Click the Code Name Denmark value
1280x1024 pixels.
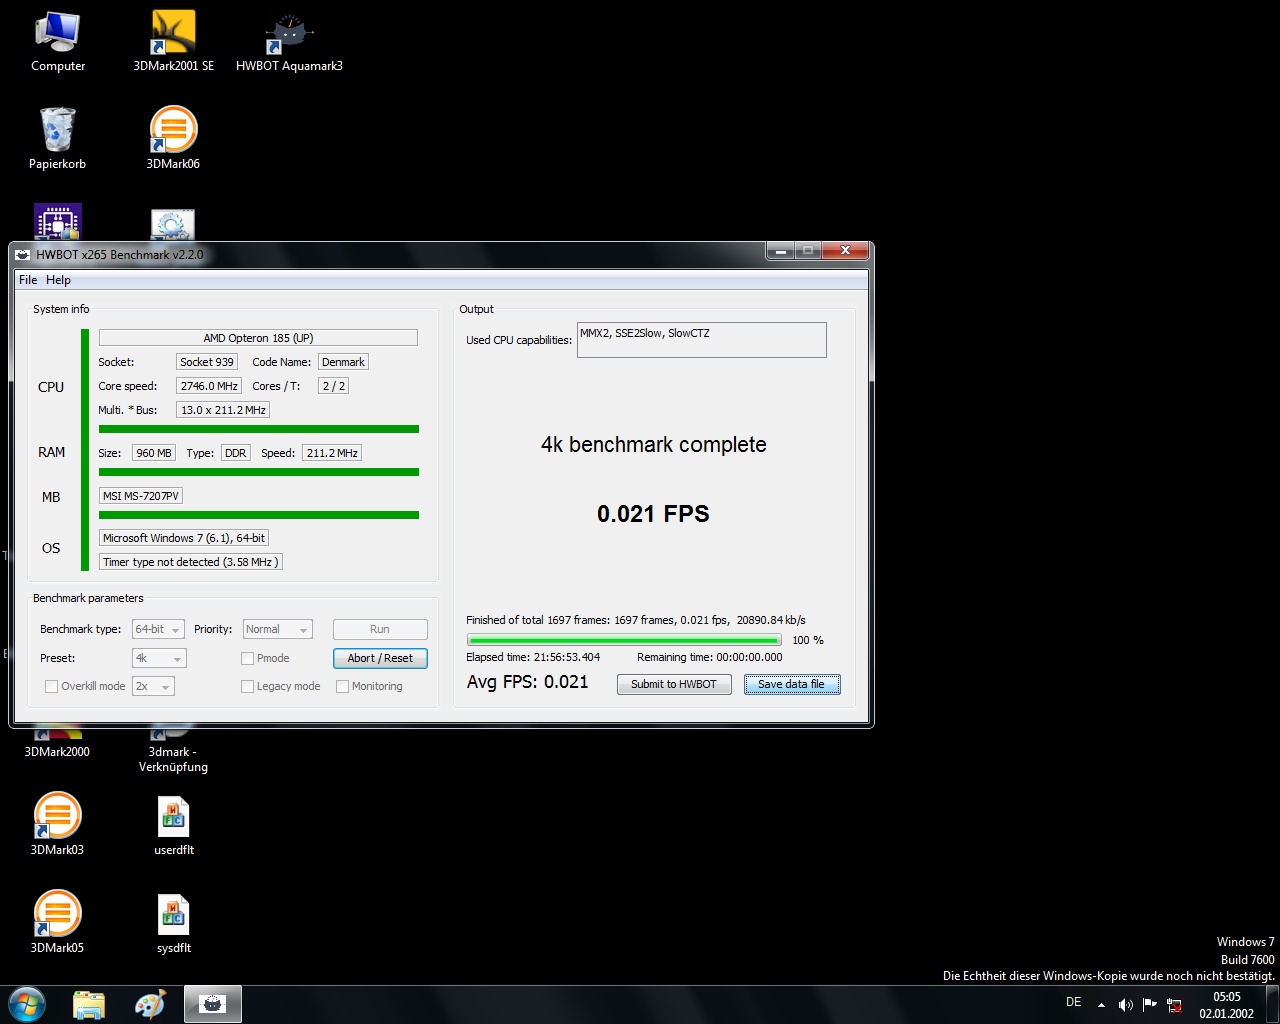pyautogui.click(x=343, y=362)
